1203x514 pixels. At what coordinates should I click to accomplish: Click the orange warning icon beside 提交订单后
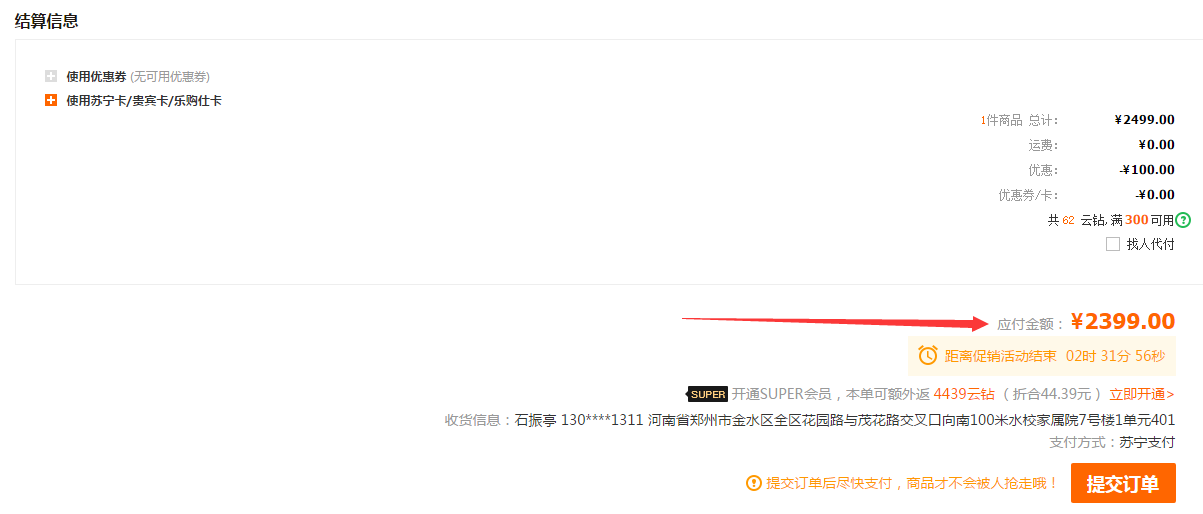point(754,483)
